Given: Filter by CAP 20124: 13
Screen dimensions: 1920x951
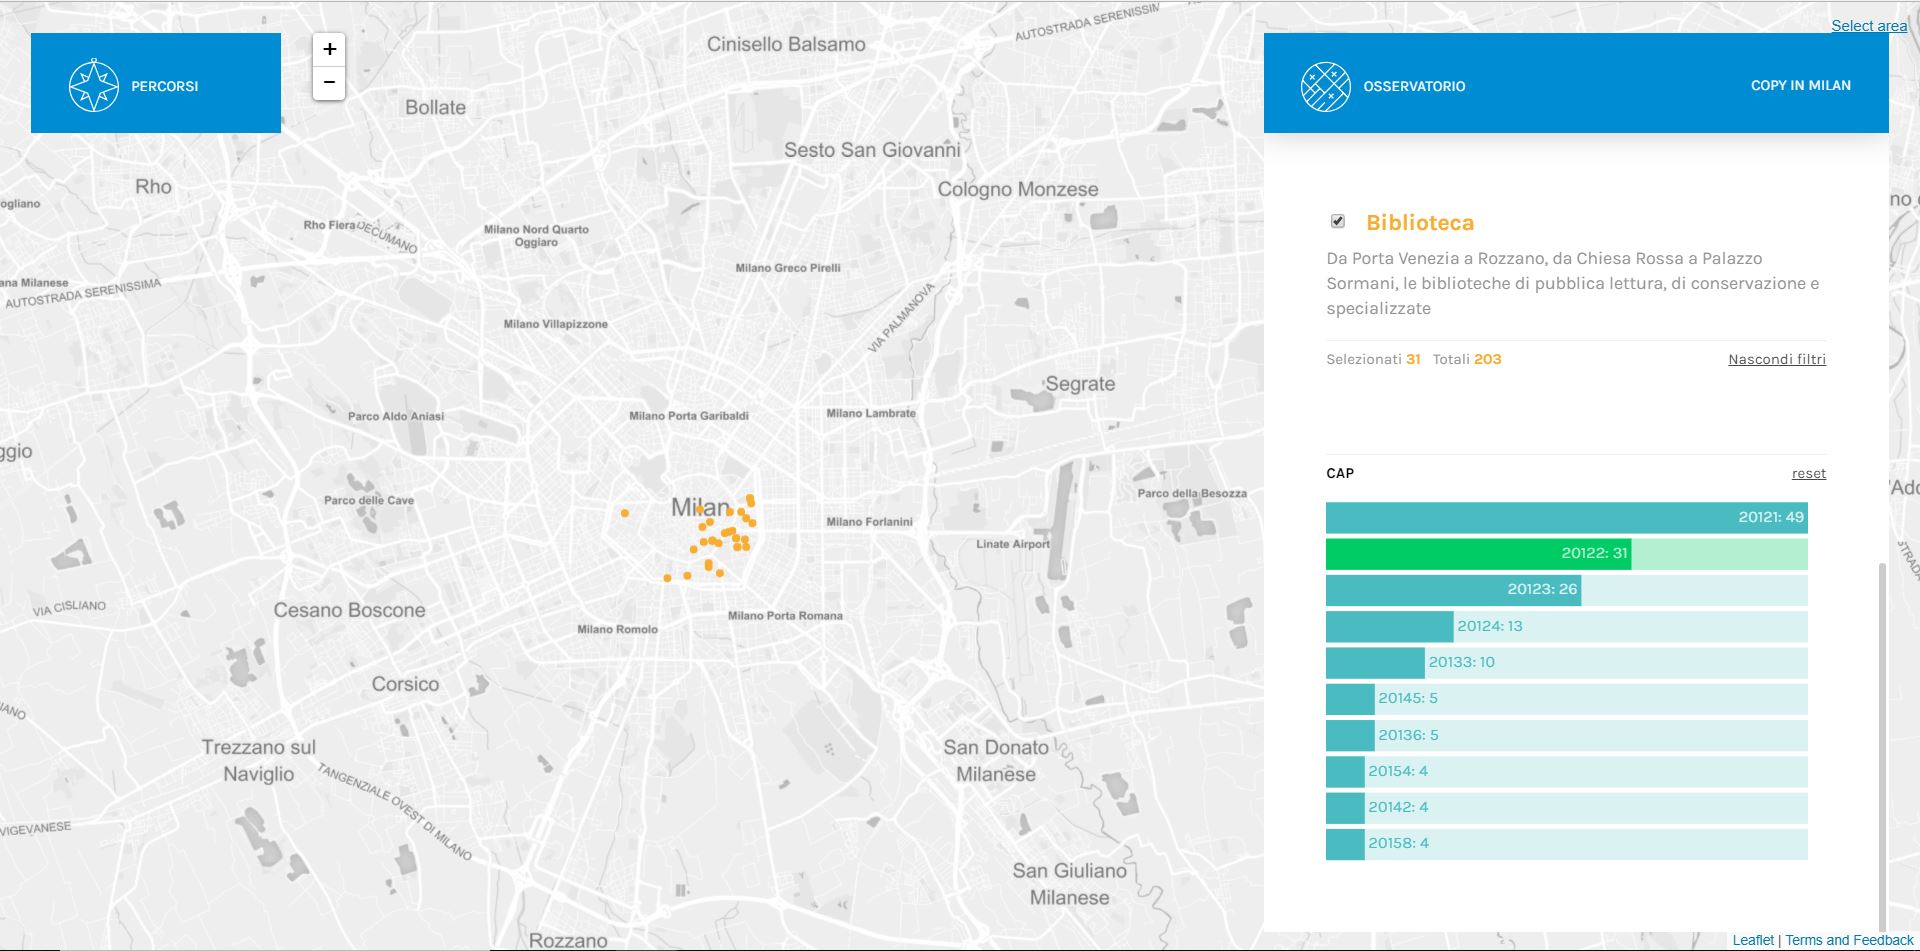Looking at the screenshot, I should pos(1566,626).
